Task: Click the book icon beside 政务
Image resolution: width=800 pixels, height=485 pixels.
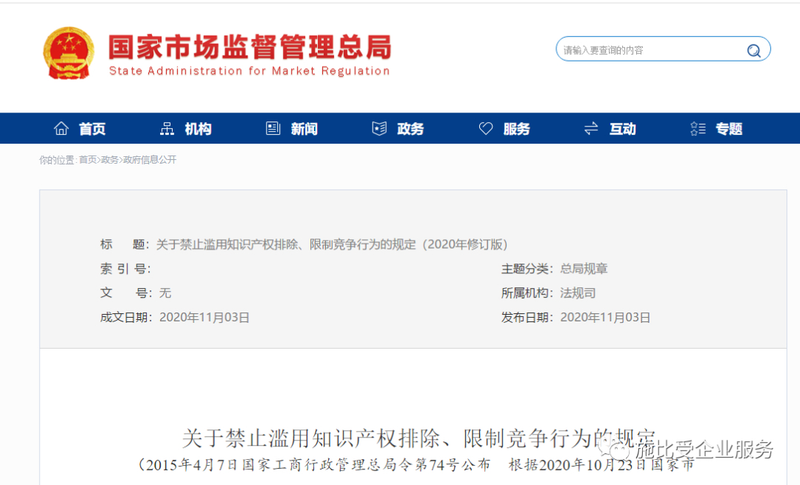Action: [x=379, y=129]
